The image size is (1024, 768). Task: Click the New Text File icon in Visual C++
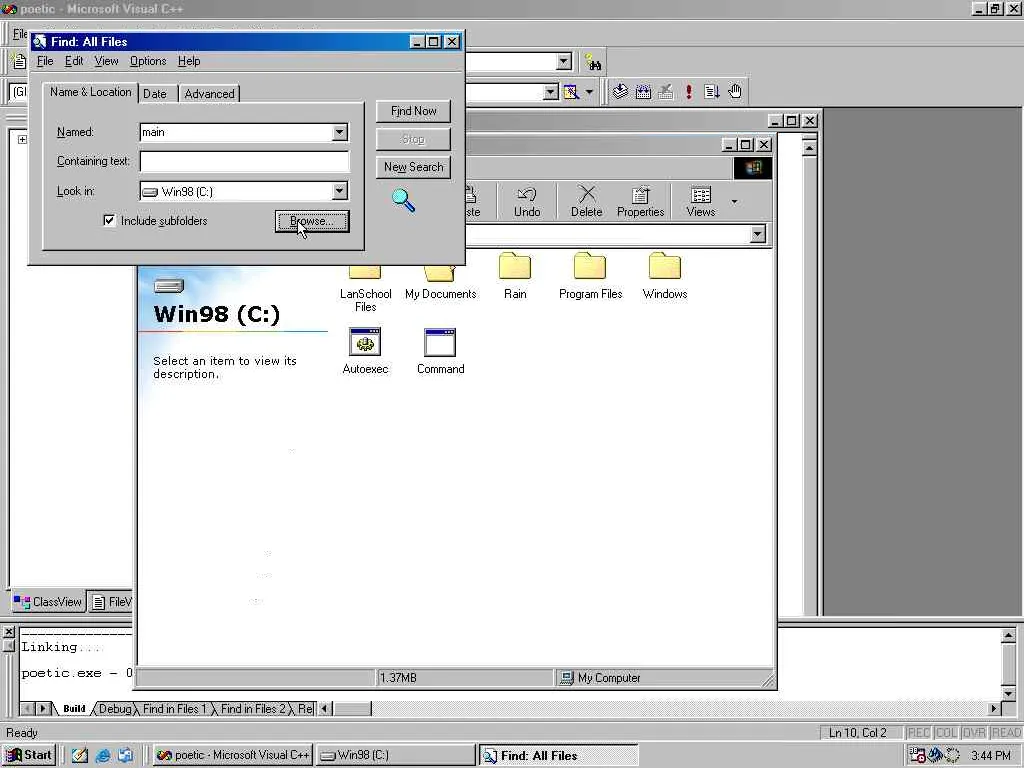point(19,62)
